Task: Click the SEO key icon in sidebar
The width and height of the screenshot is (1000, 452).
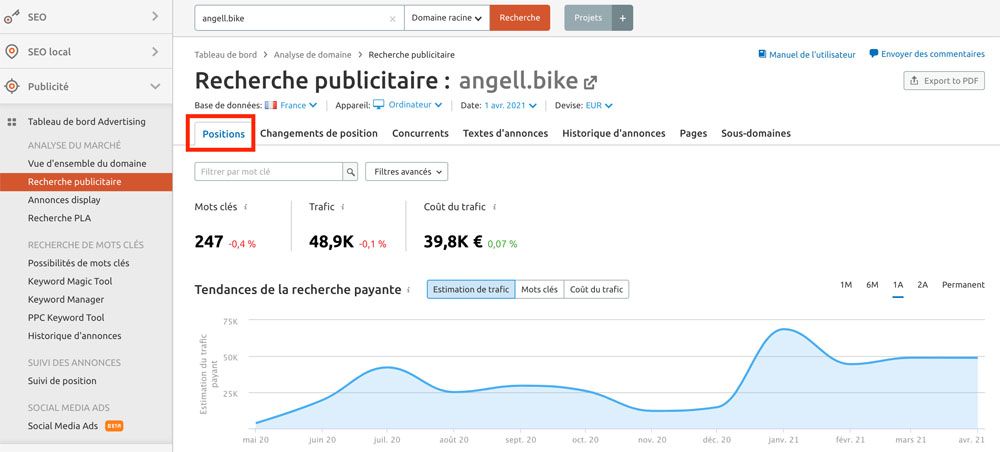Action: pyautogui.click(x=11, y=17)
